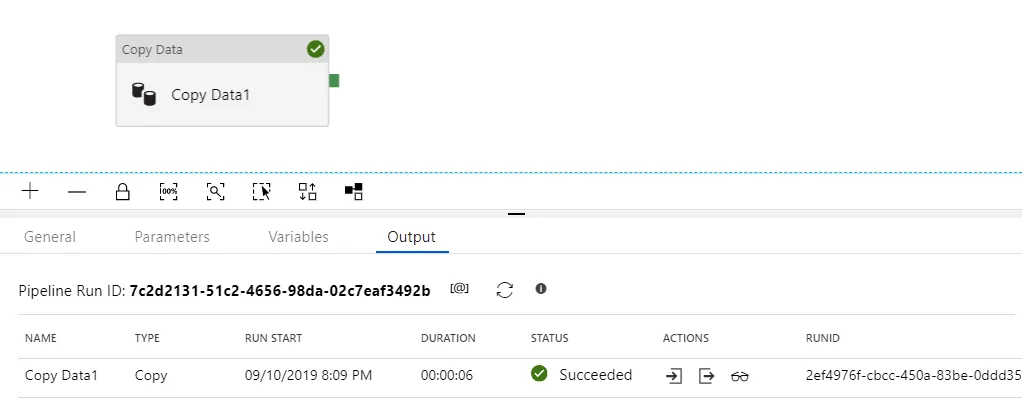Switch to the General tab

[50, 237]
